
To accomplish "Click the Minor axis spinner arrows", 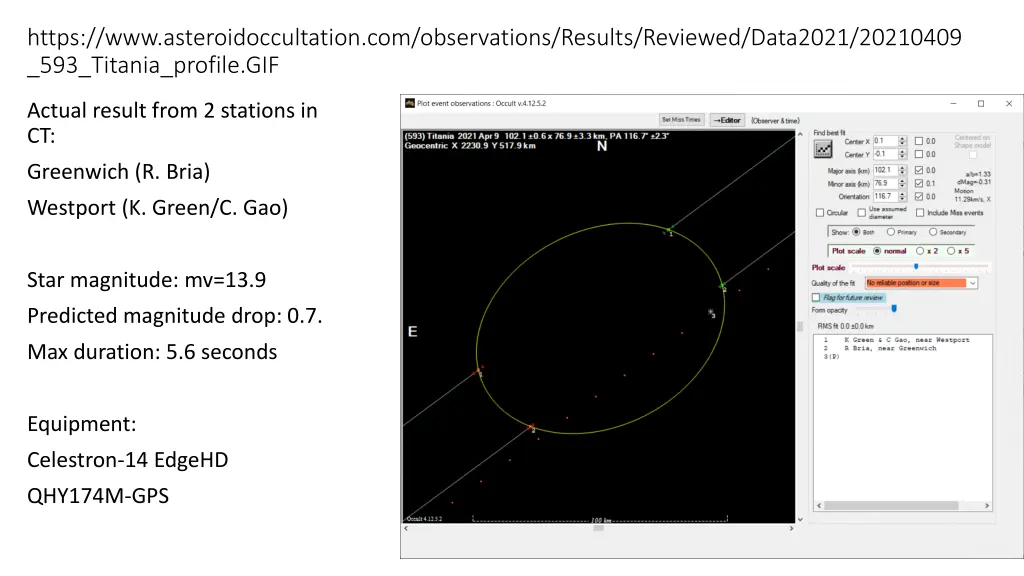I will (x=903, y=184).
